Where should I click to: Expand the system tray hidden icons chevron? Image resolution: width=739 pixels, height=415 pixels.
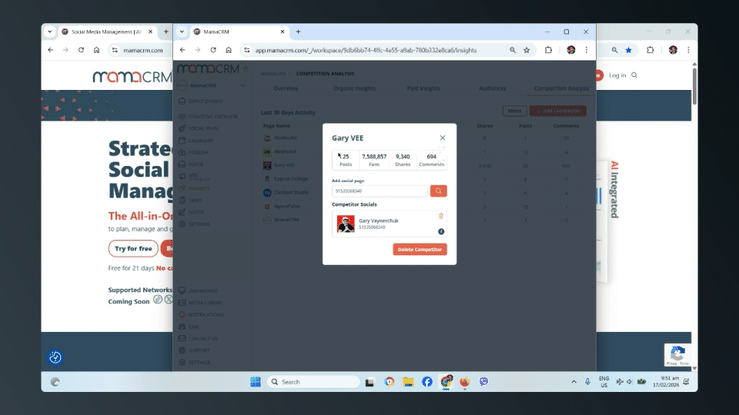(x=574, y=382)
